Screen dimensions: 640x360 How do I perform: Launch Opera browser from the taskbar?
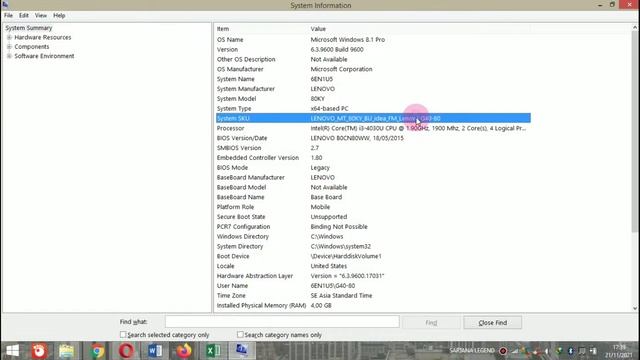pyautogui.click(x=126, y=351)
